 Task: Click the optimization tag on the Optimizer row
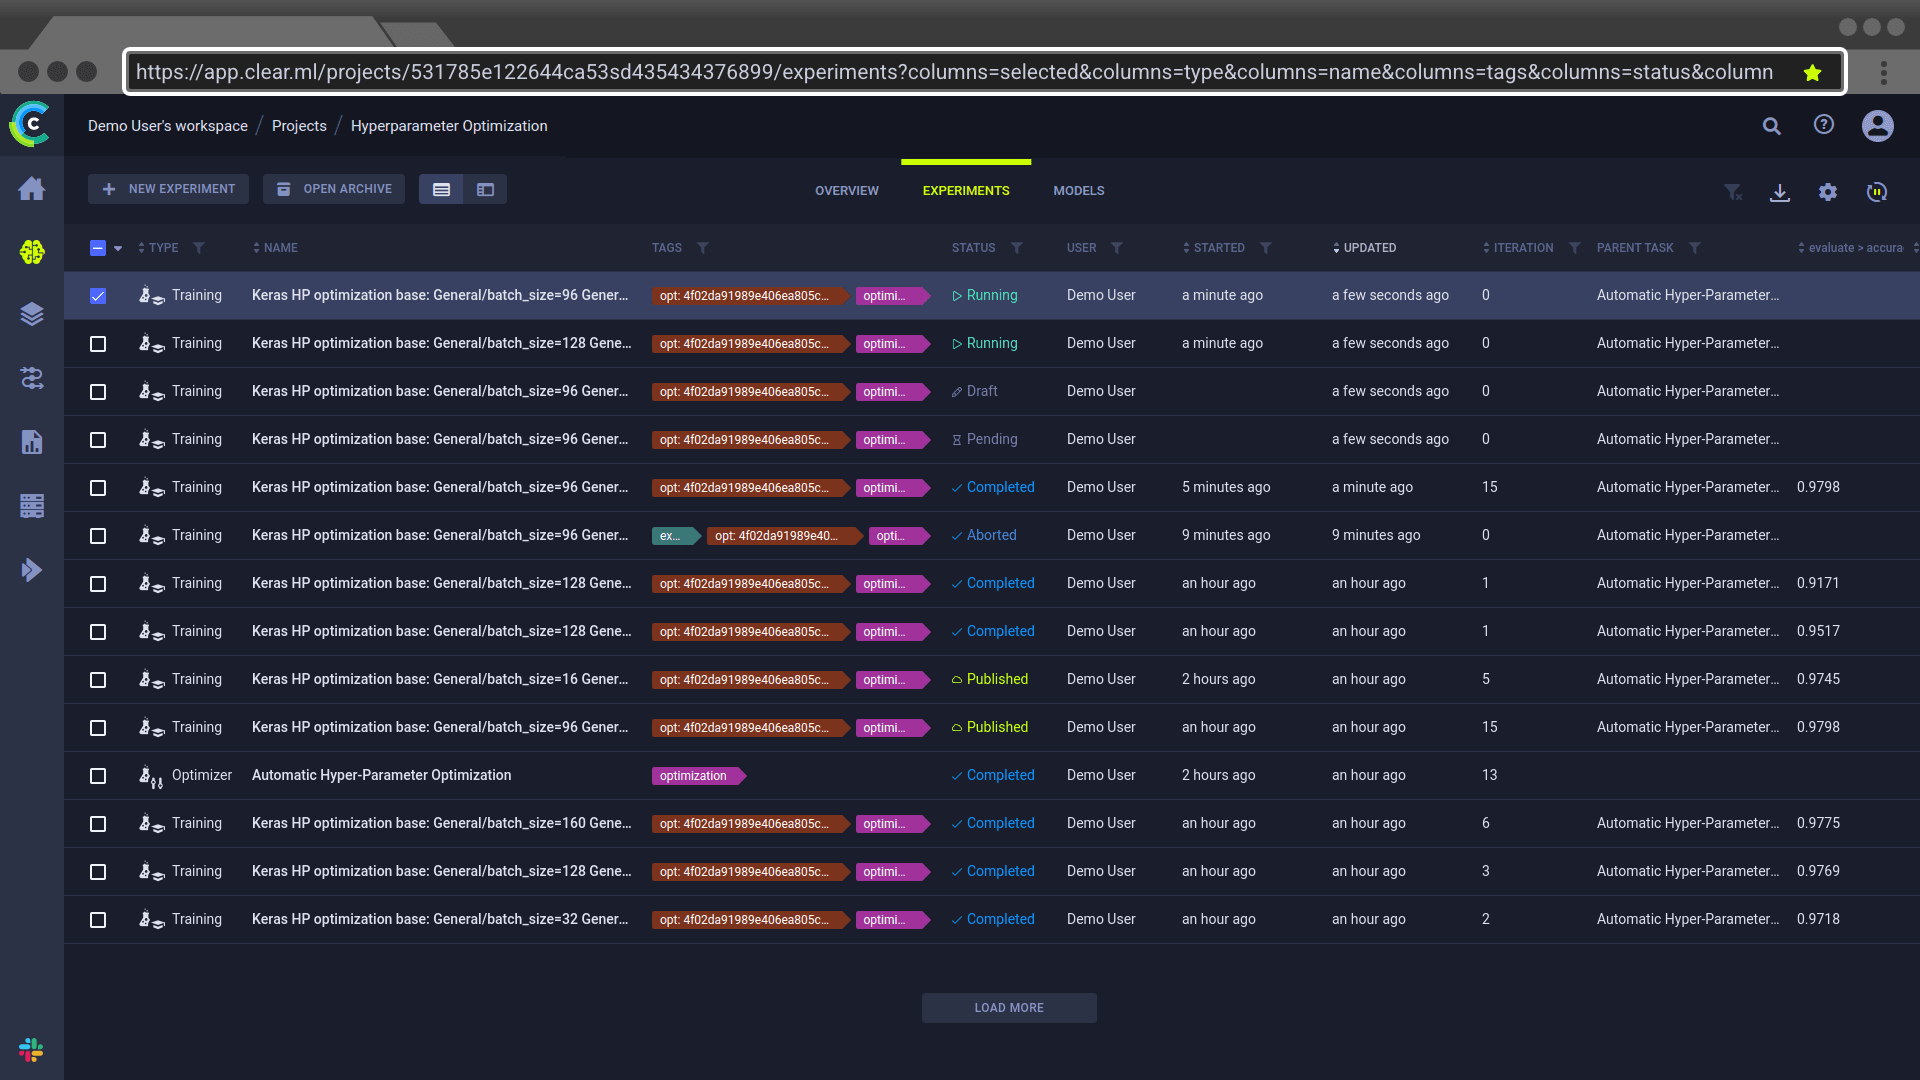click(691, 775)
